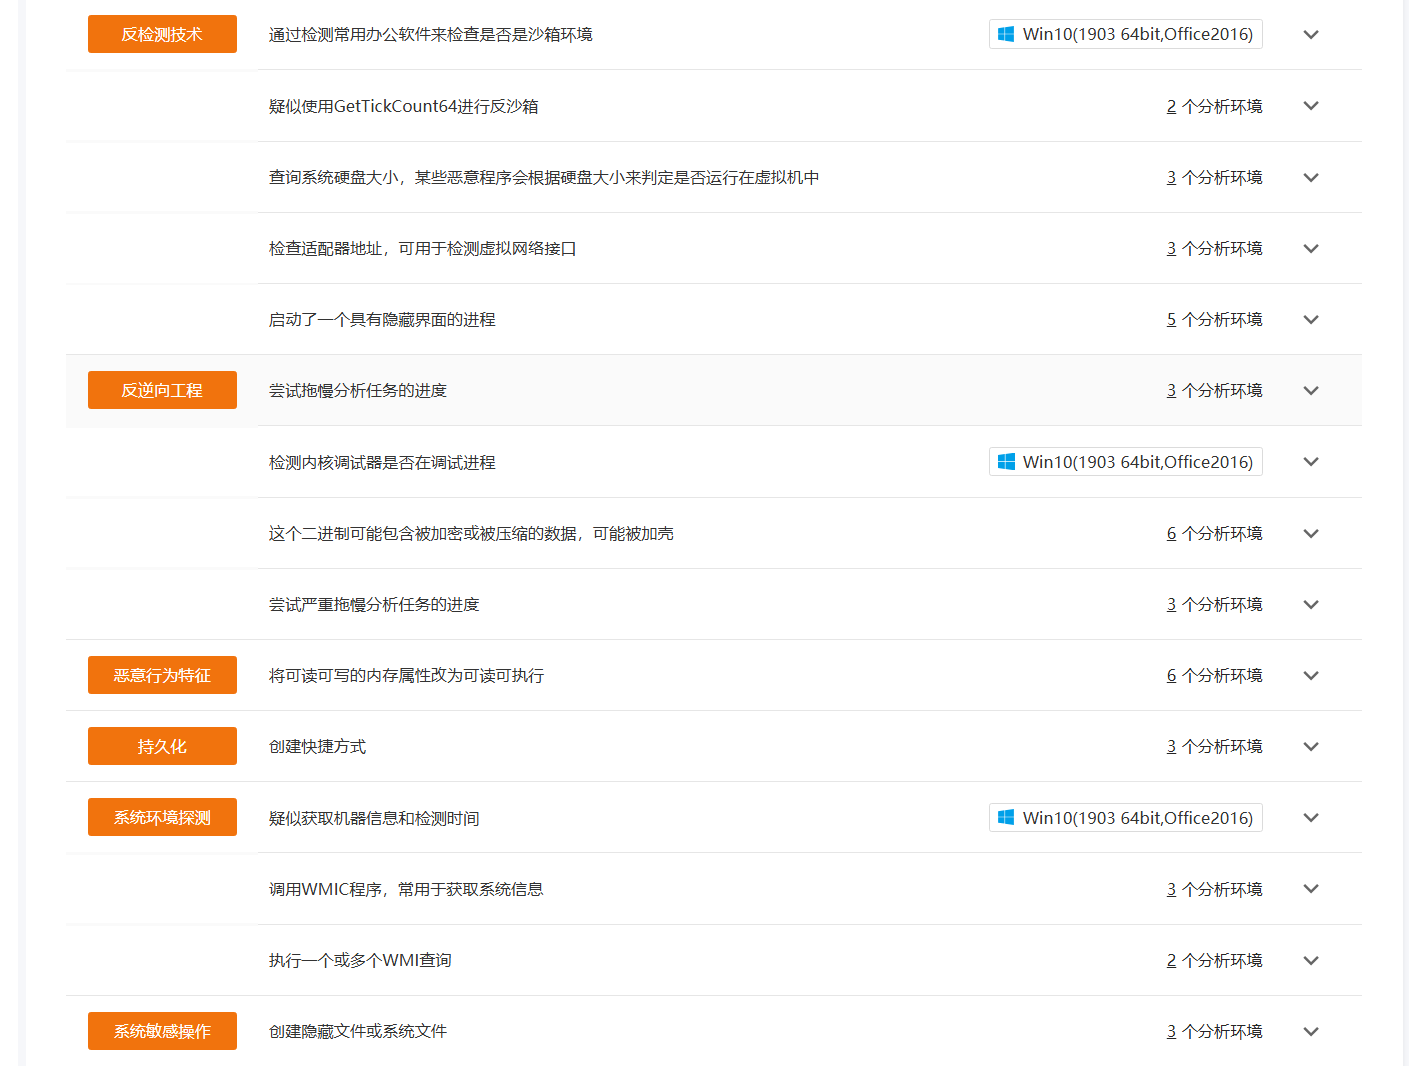Select text 疑似使用GetTickCount64进行反沙箱
Image resolution: width=1409 pixels, height=1066 pixels.
tap(404, 106)
